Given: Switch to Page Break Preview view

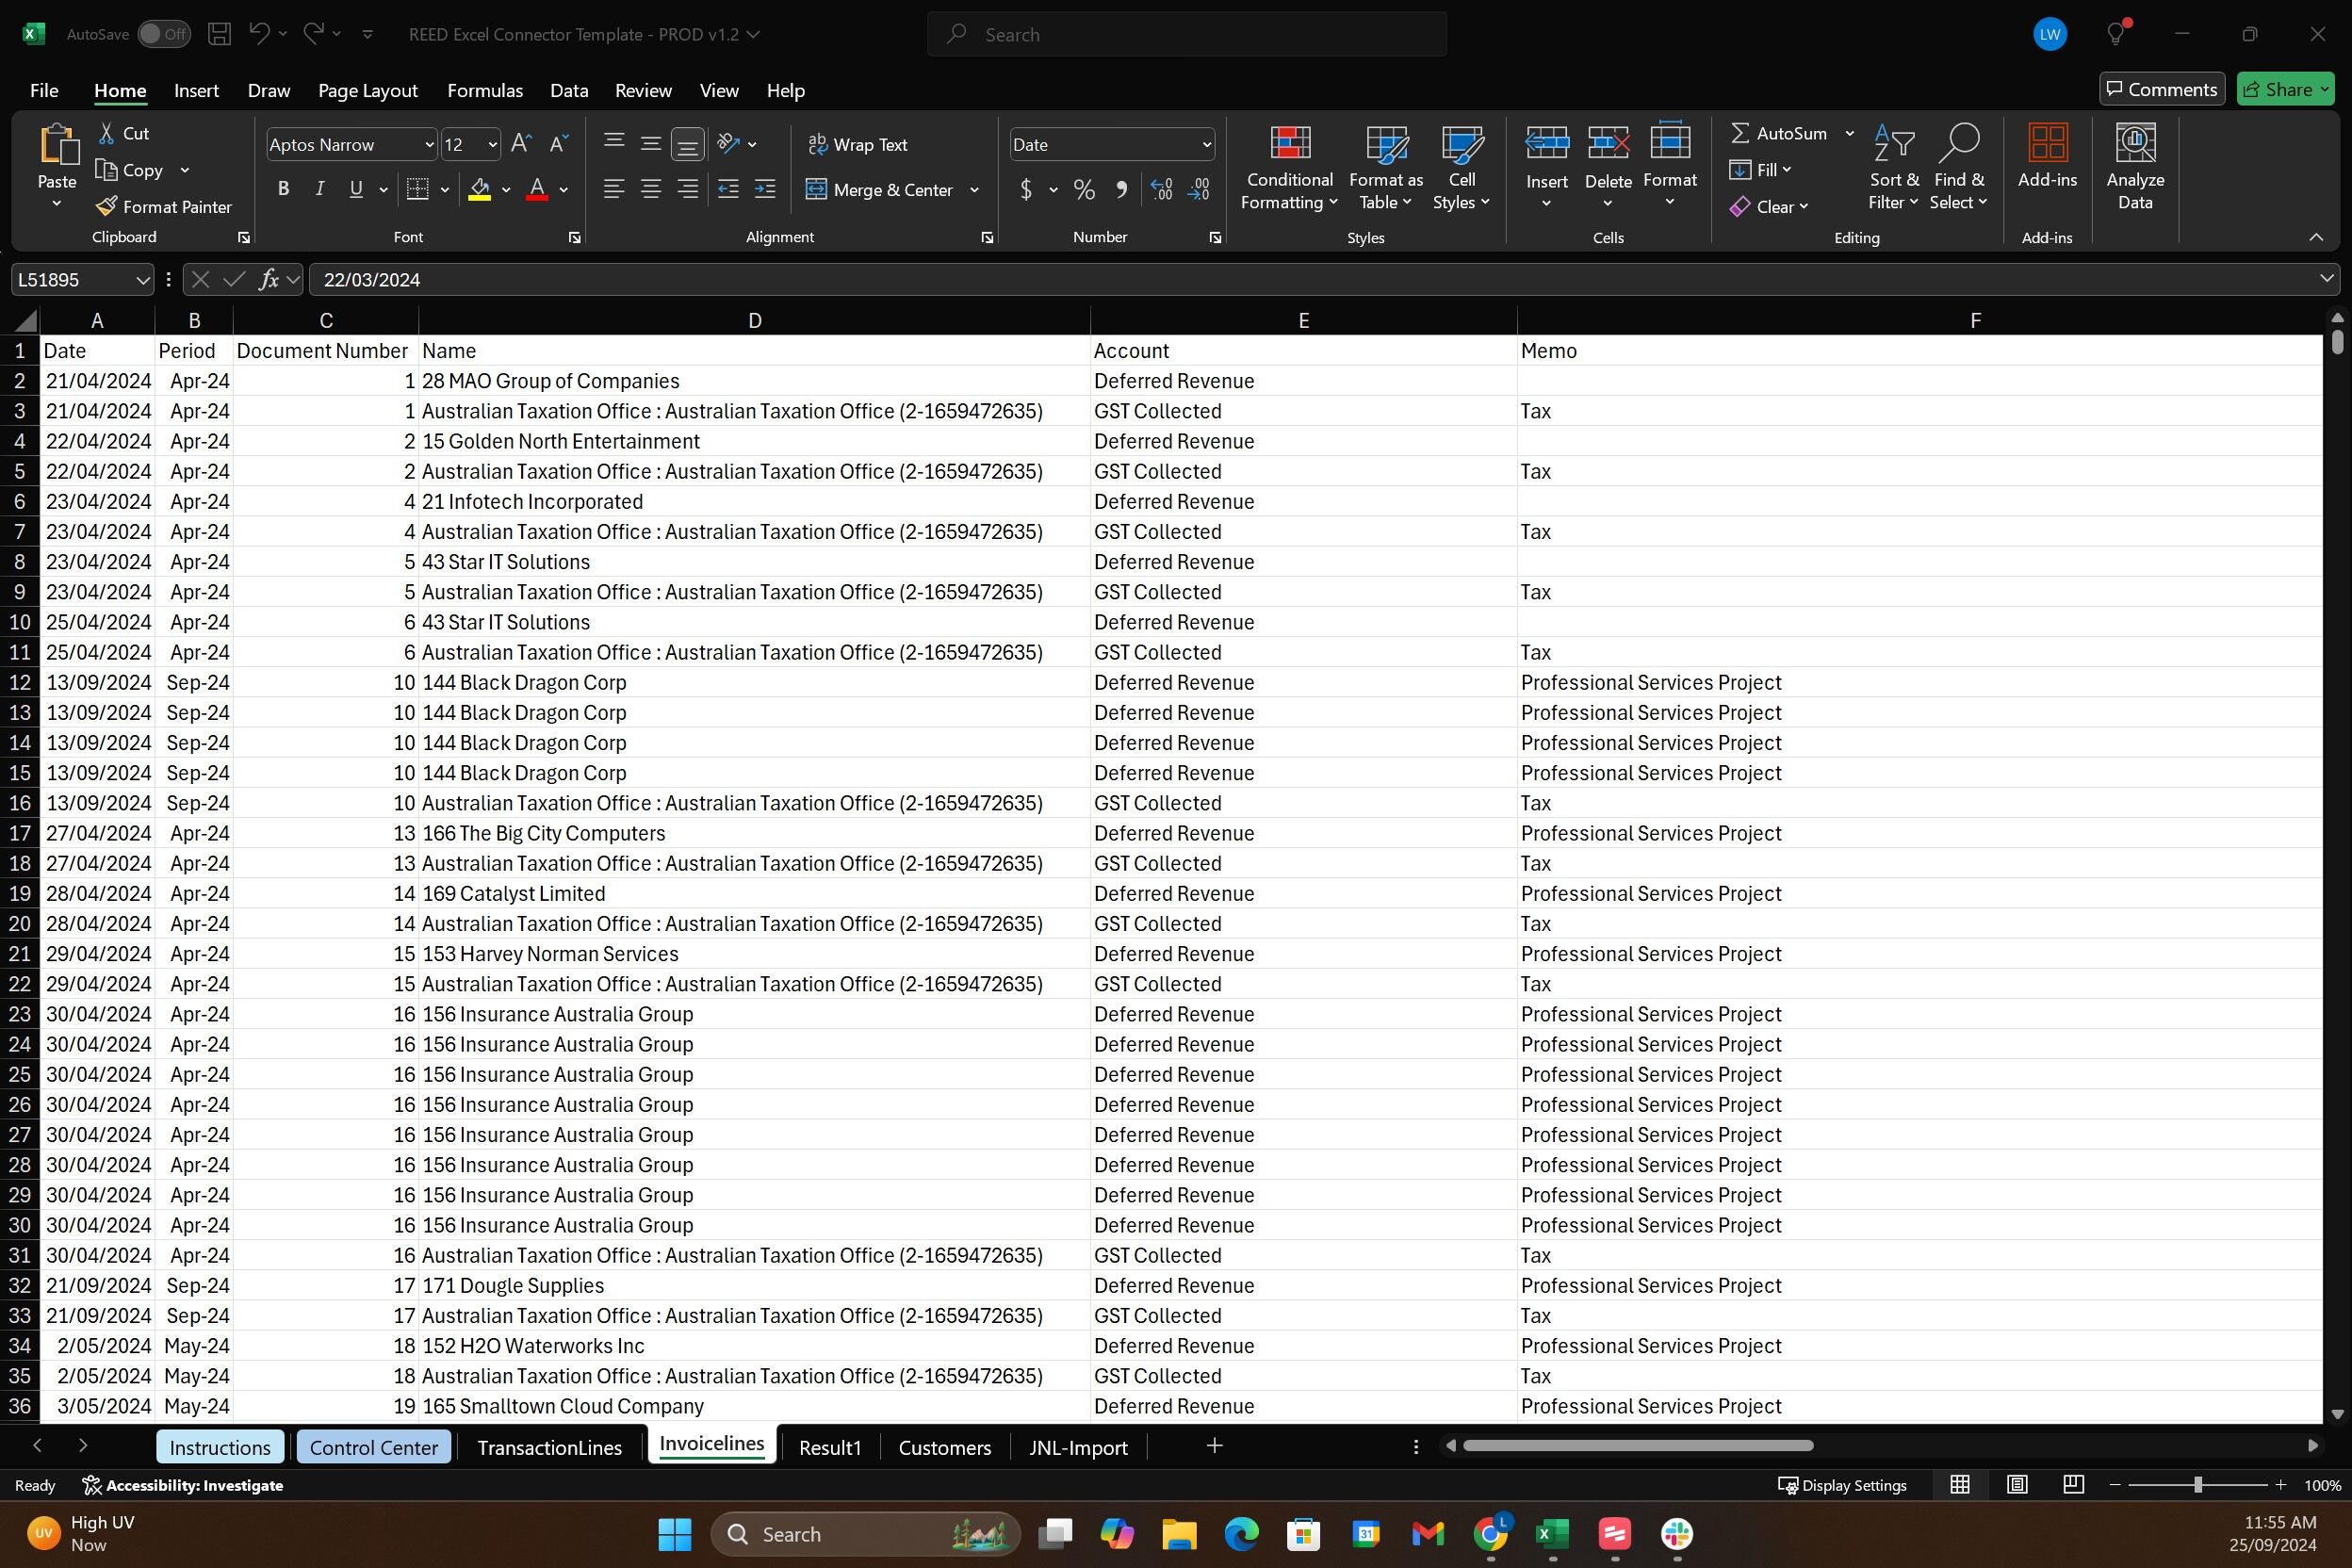Looking at the screenshot, I should (x=2073, y=1485).
